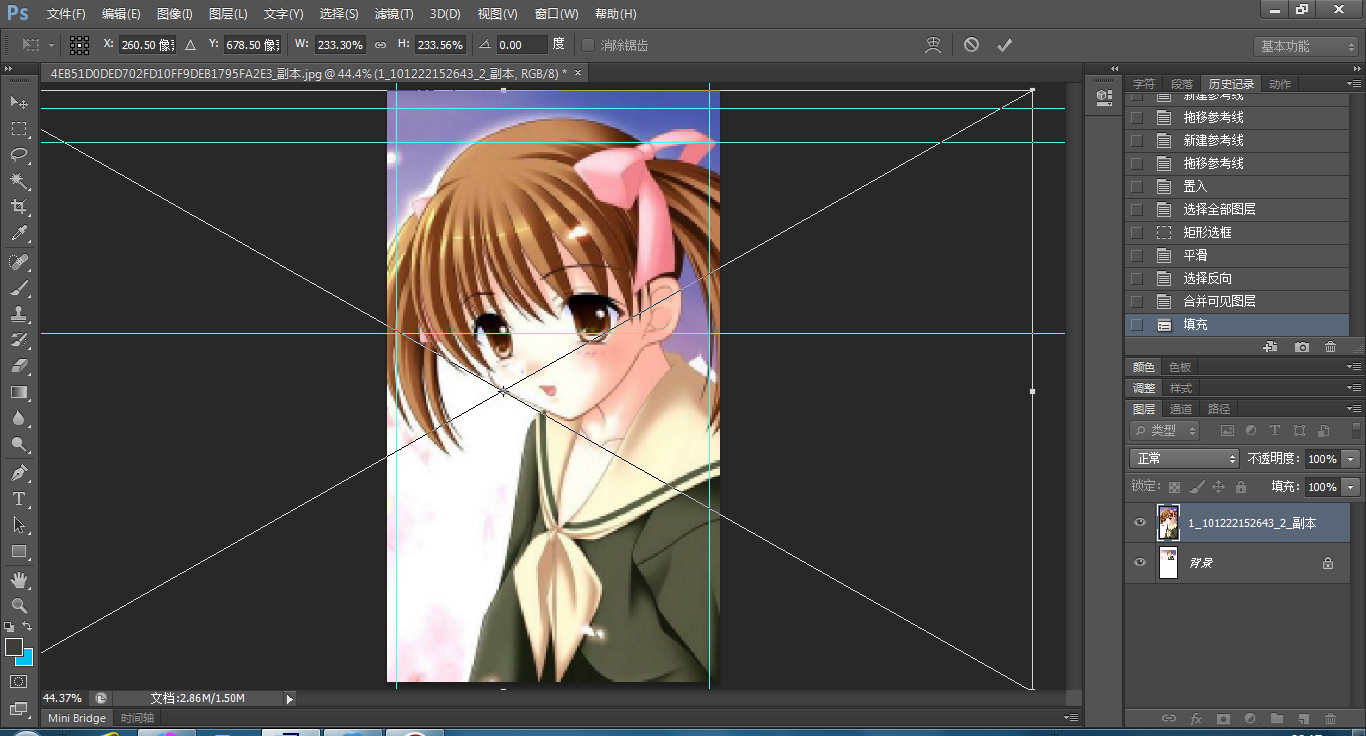
Task: Select the Lasso tool
Action: pyautogui.click(x=19, y=155)
